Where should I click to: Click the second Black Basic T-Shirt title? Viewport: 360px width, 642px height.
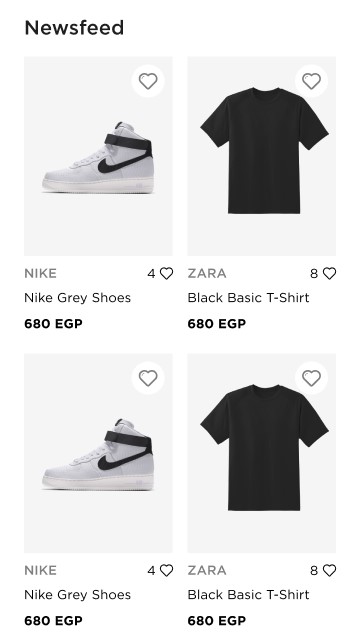(248, 595)
